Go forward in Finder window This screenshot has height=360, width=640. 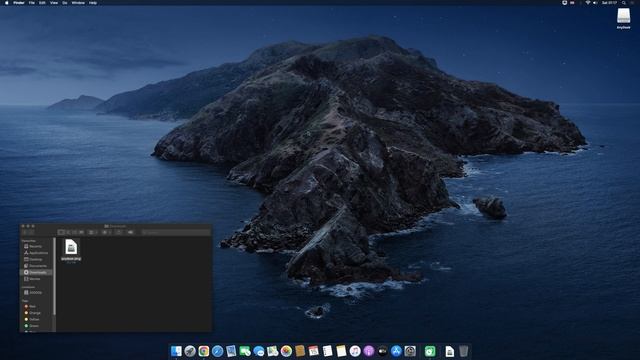pyautogui.click(x=32, y=232)
